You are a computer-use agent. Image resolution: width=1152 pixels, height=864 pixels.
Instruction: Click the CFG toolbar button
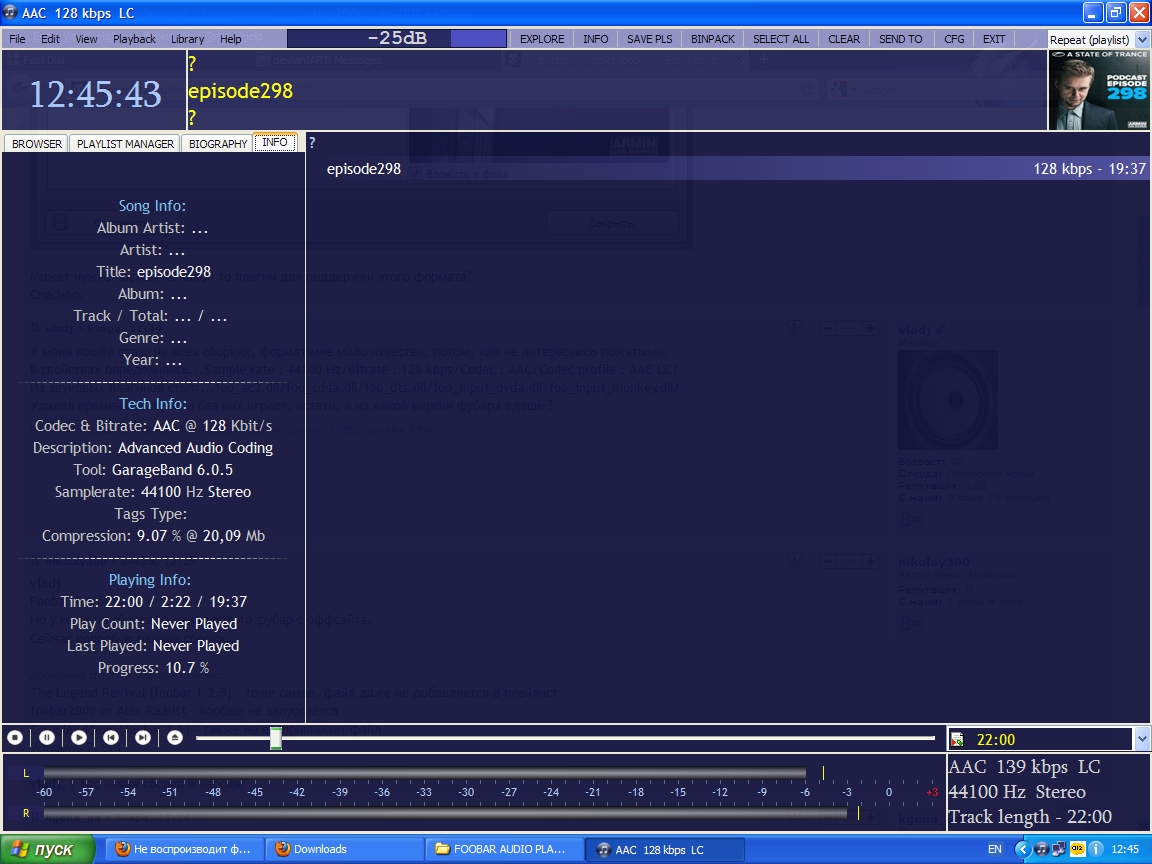tap(954, 39)
